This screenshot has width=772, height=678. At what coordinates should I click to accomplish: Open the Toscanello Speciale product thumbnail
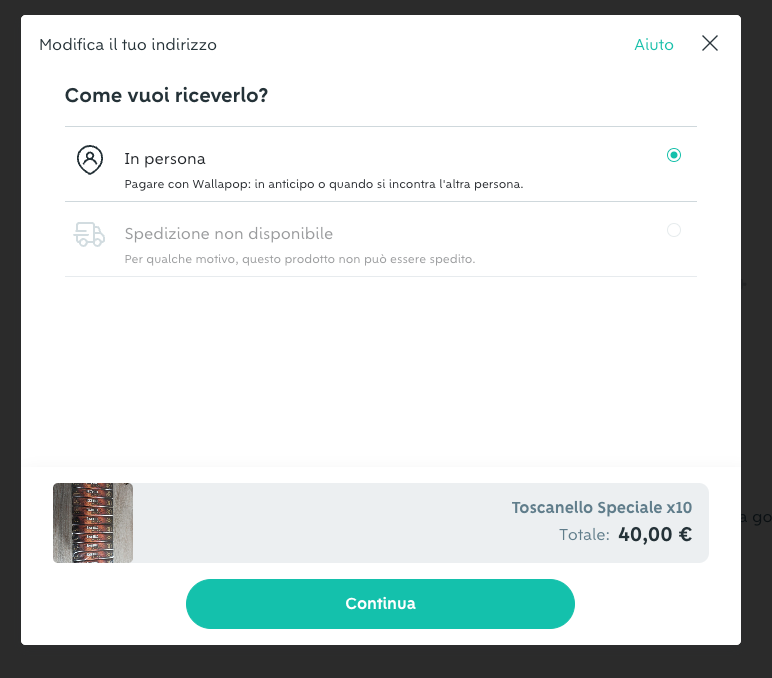(93, 523)
